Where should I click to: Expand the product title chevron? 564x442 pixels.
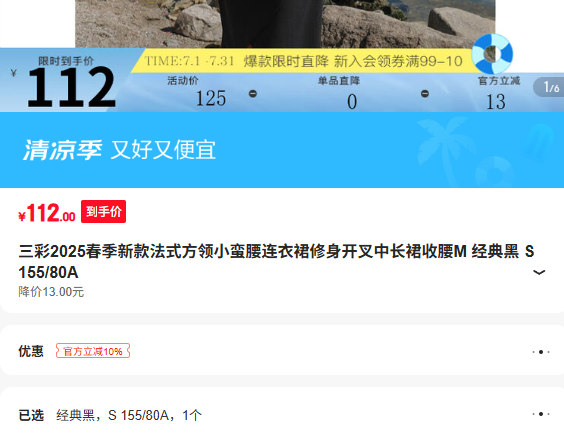pos(538,272)
